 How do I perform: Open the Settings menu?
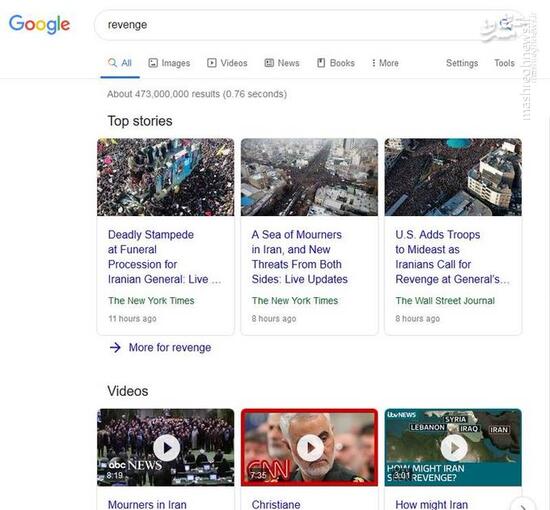click(462, 63)
